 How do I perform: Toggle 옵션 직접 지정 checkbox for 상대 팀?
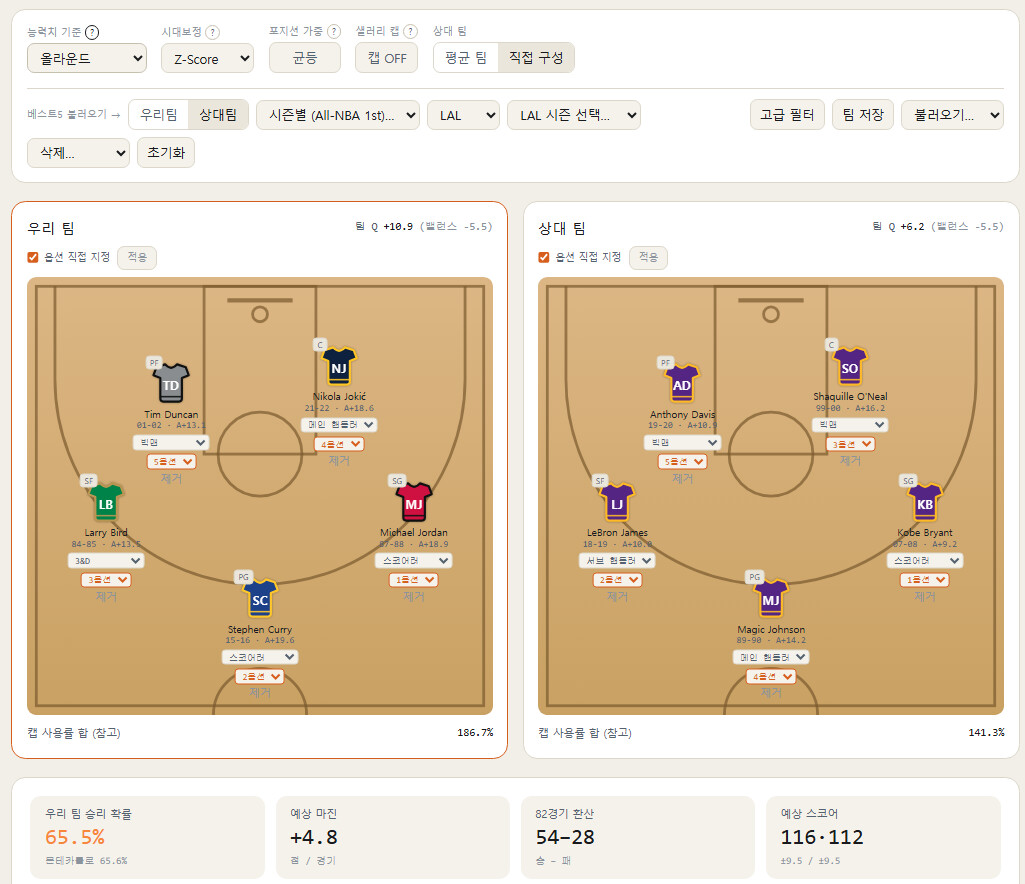pyautogui.click(x=543, y=257)
